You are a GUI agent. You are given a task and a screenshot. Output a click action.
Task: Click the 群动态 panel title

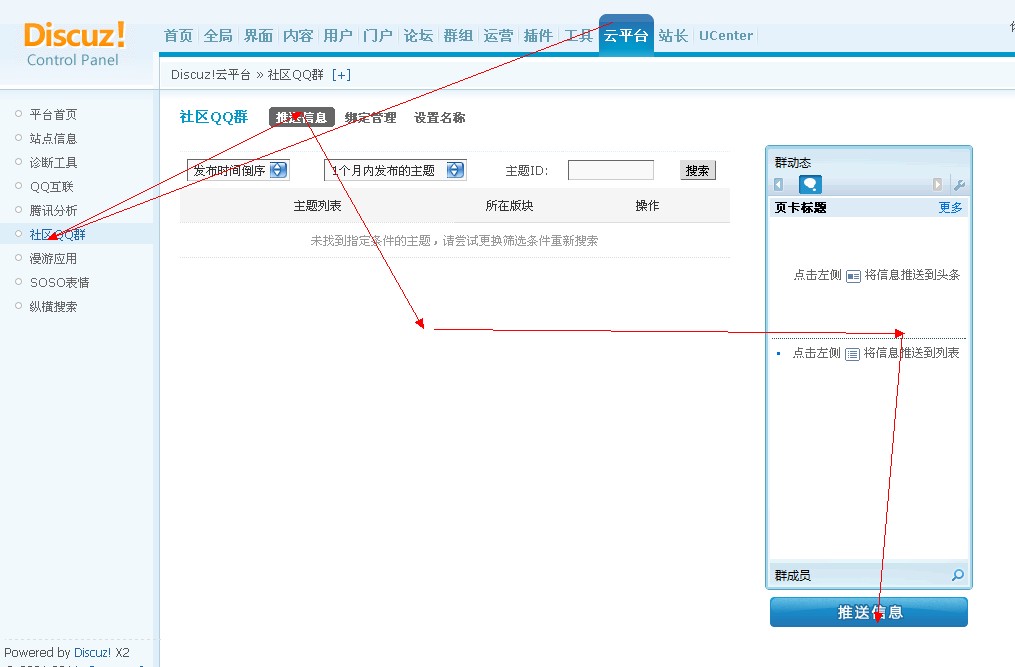(792, 162)
